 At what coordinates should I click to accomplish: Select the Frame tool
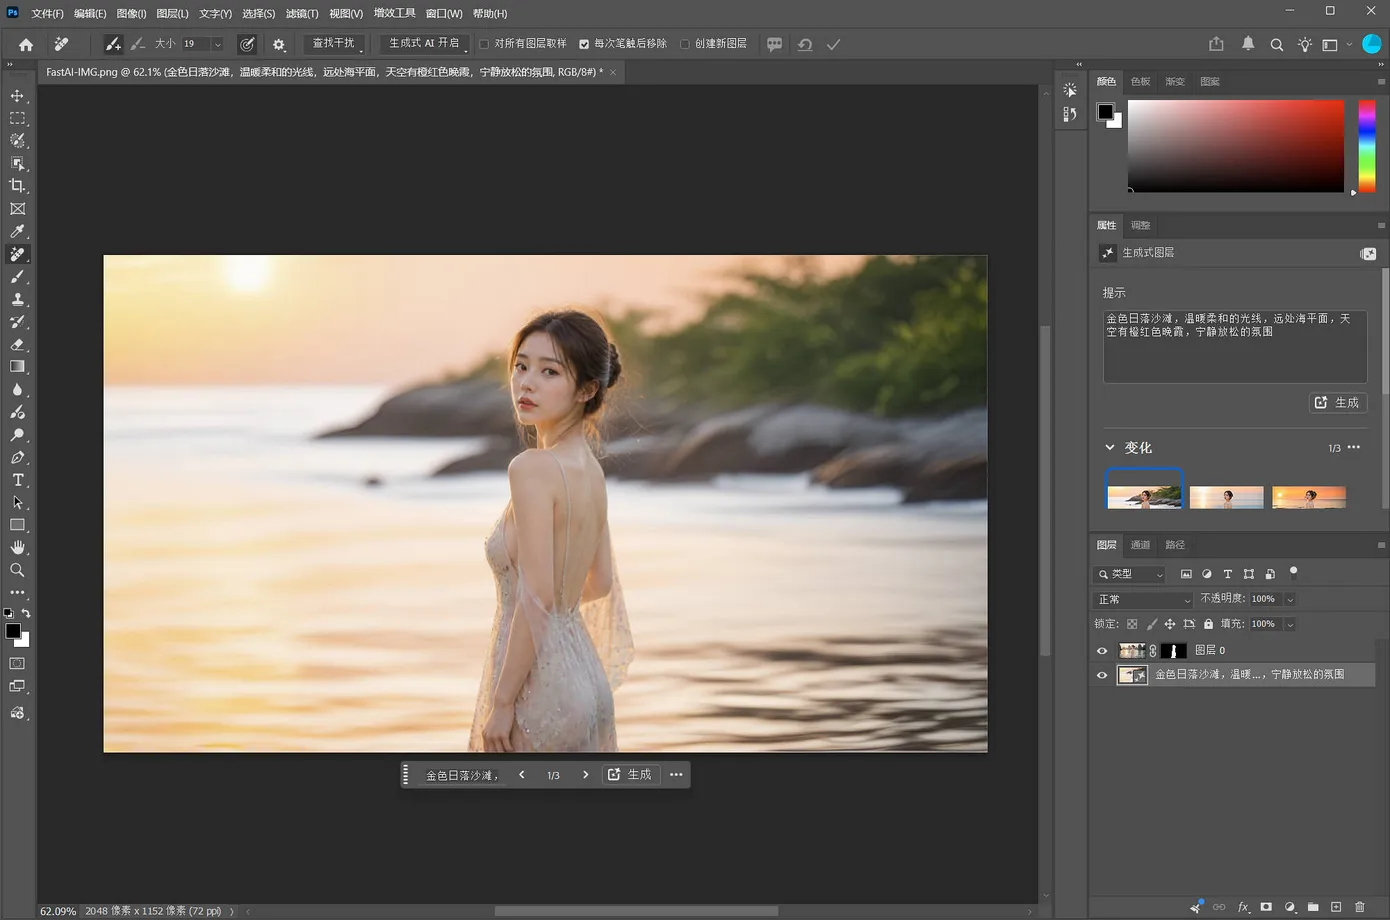(x=17, y=209)
